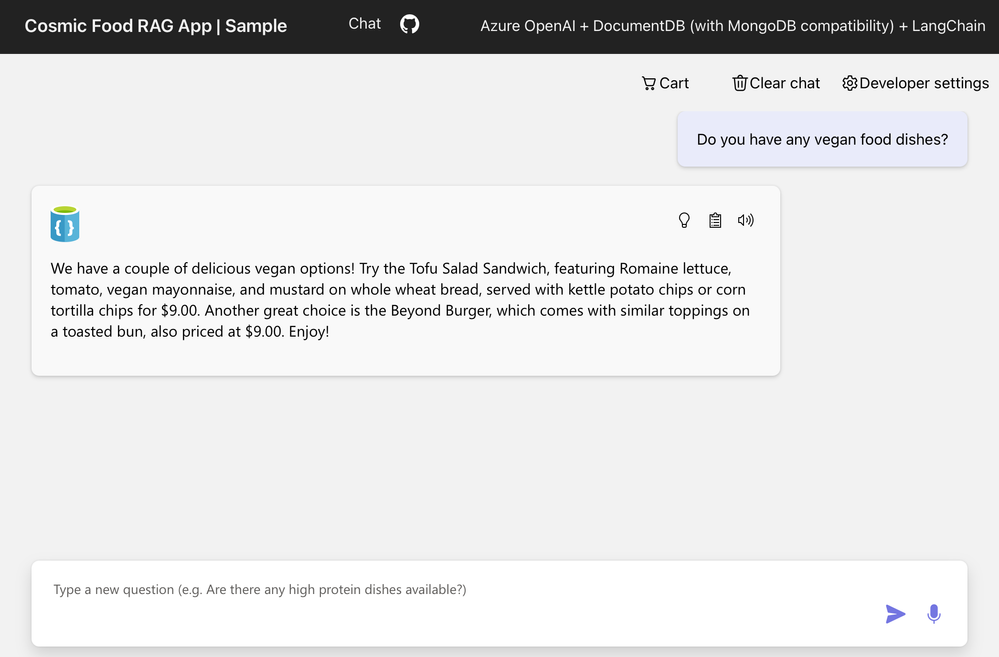The width and height of the screenshot is (999, 657).
Task: Open Developer settings text label
Action: click(x=924, y=83)
